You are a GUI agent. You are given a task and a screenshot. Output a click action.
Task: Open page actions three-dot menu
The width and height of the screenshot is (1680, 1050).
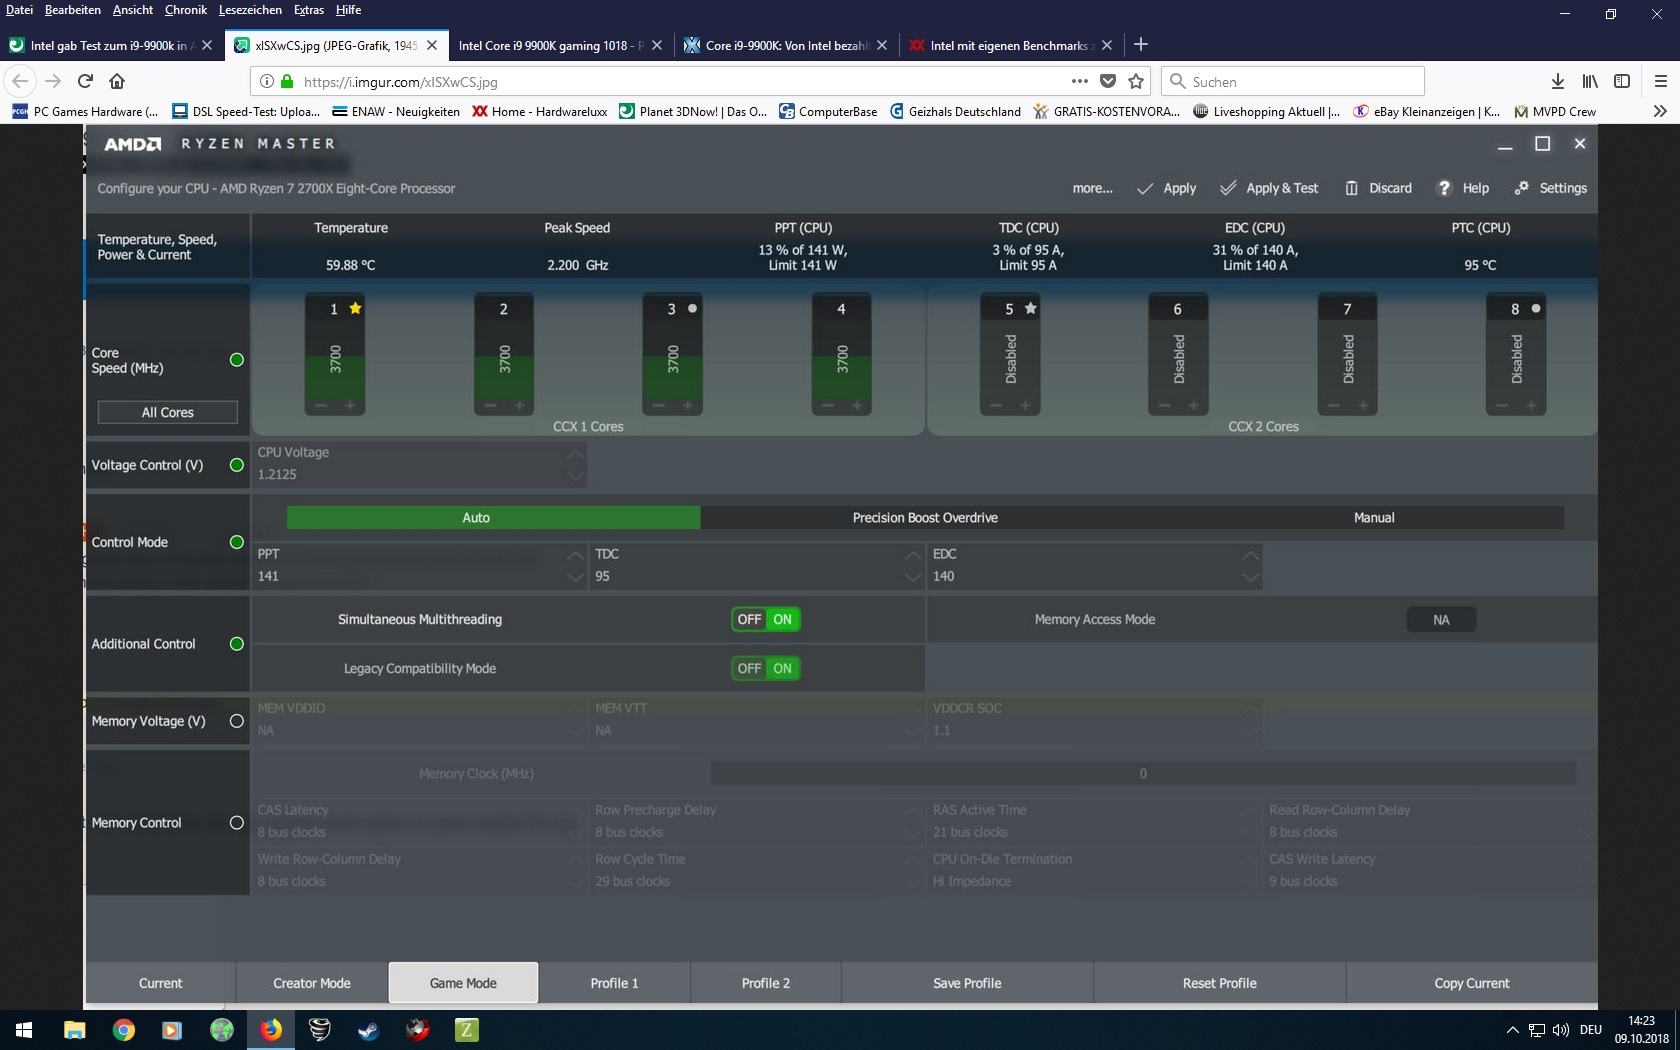pyautogui.click(x=1080, y=81)
